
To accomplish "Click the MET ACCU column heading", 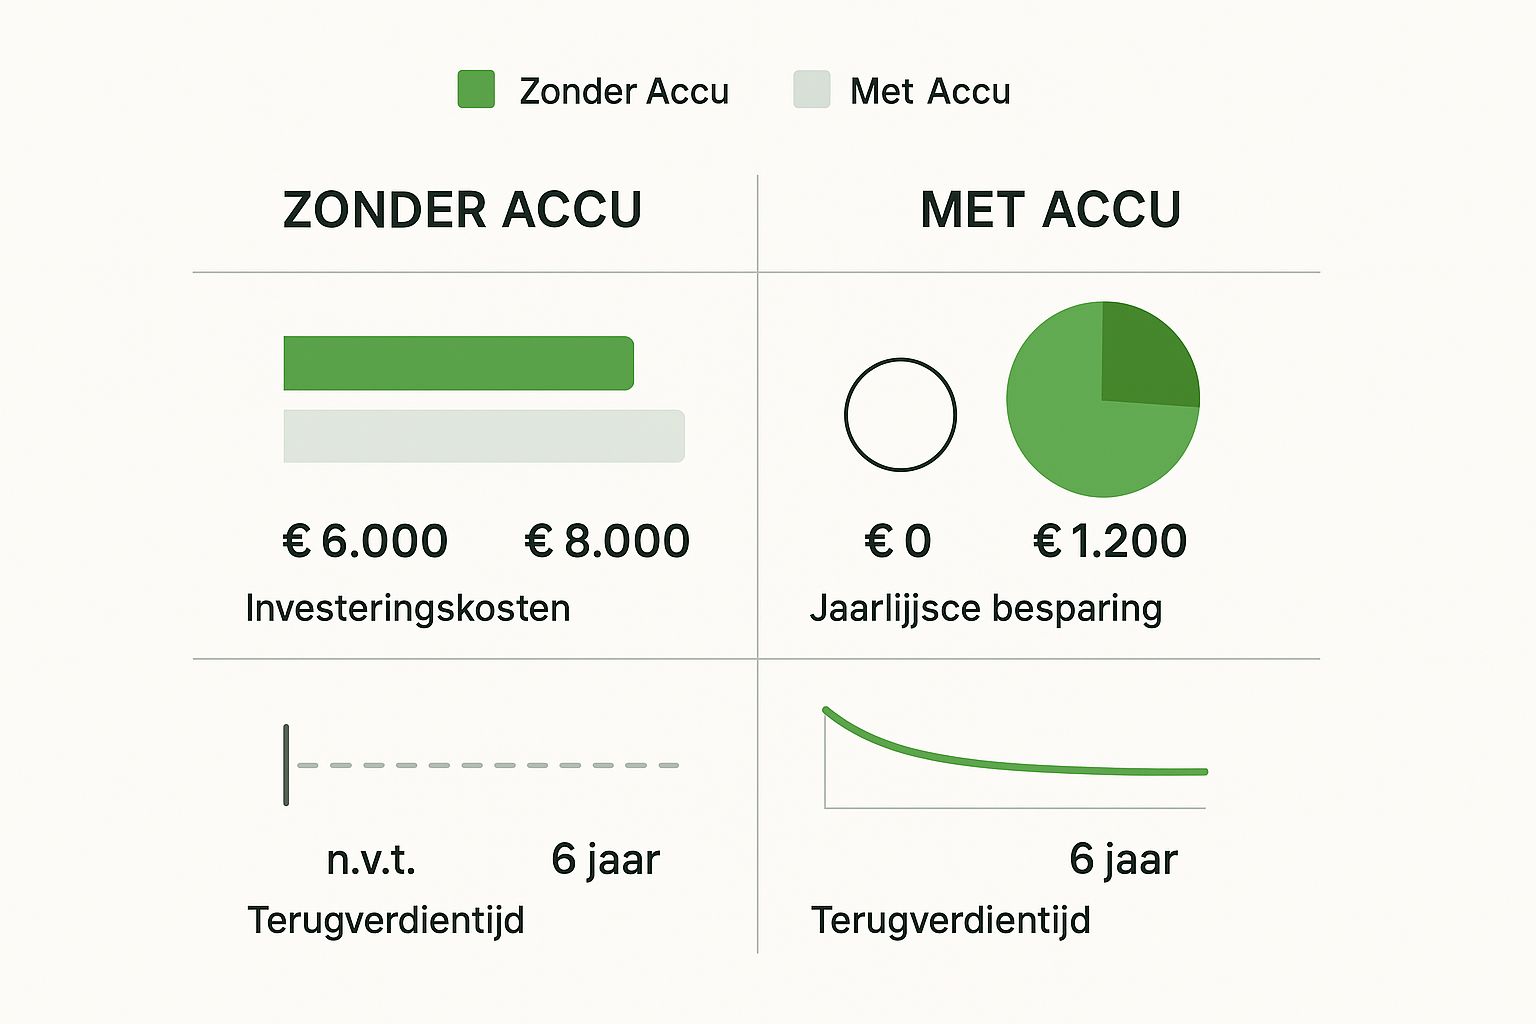I will click(1050, 210).
